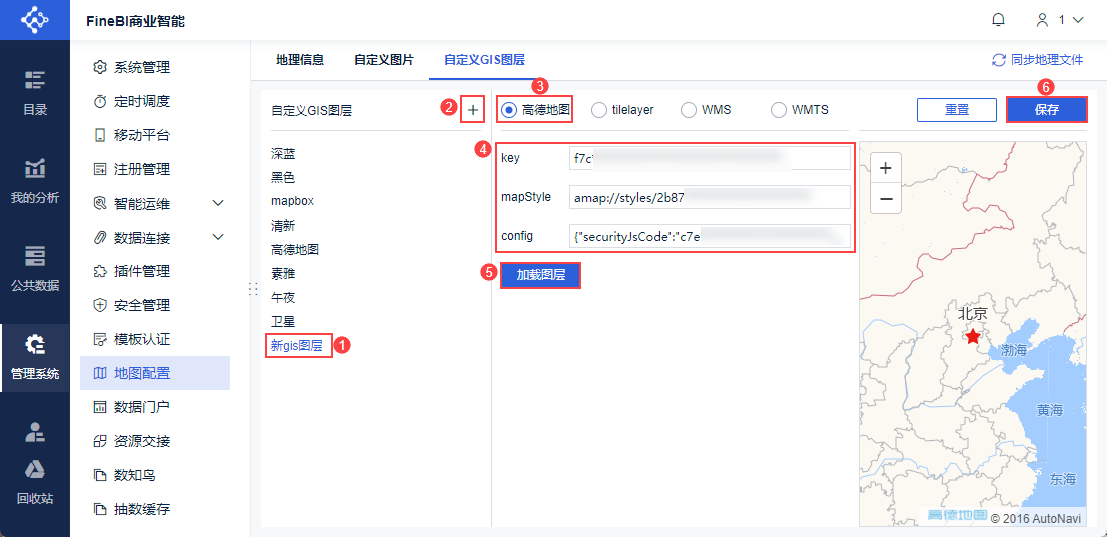Select the 新gis图层 layer
The height and width of the screenshot is (537, 1107).
pos(297,346)
